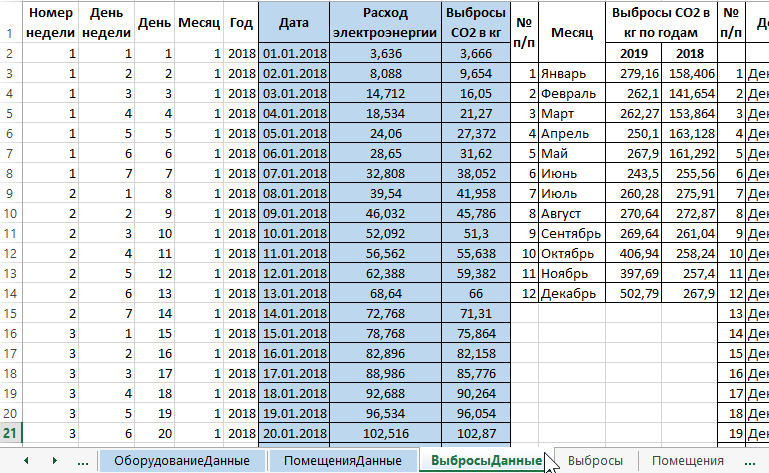Select the Декабрь month cell

tap(568, 294)
